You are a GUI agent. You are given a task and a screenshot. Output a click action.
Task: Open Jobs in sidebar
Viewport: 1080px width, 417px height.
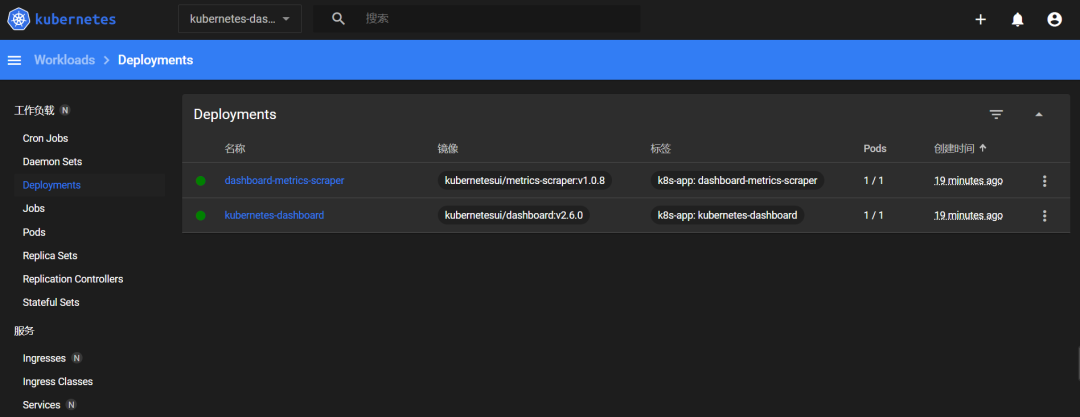pos(34,208)
